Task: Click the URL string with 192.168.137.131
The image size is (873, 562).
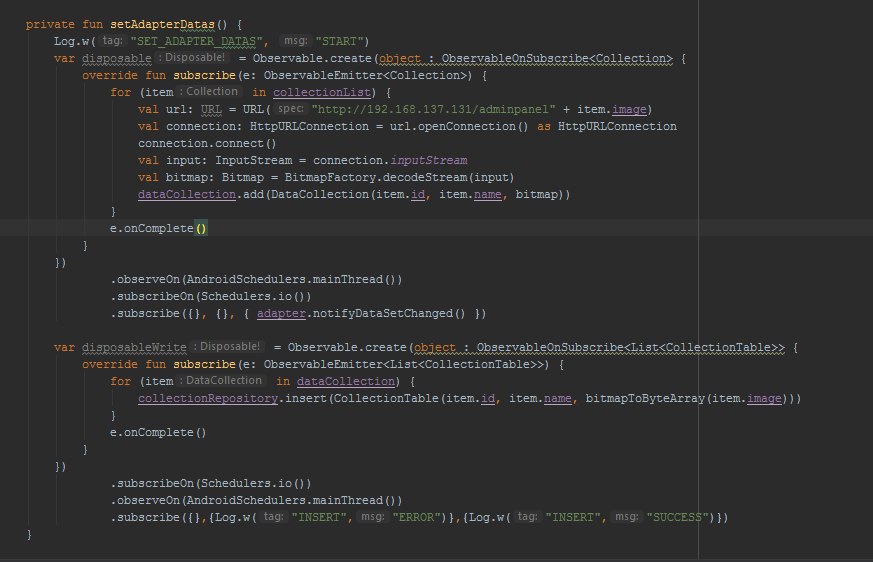Action: click(433, 110)
